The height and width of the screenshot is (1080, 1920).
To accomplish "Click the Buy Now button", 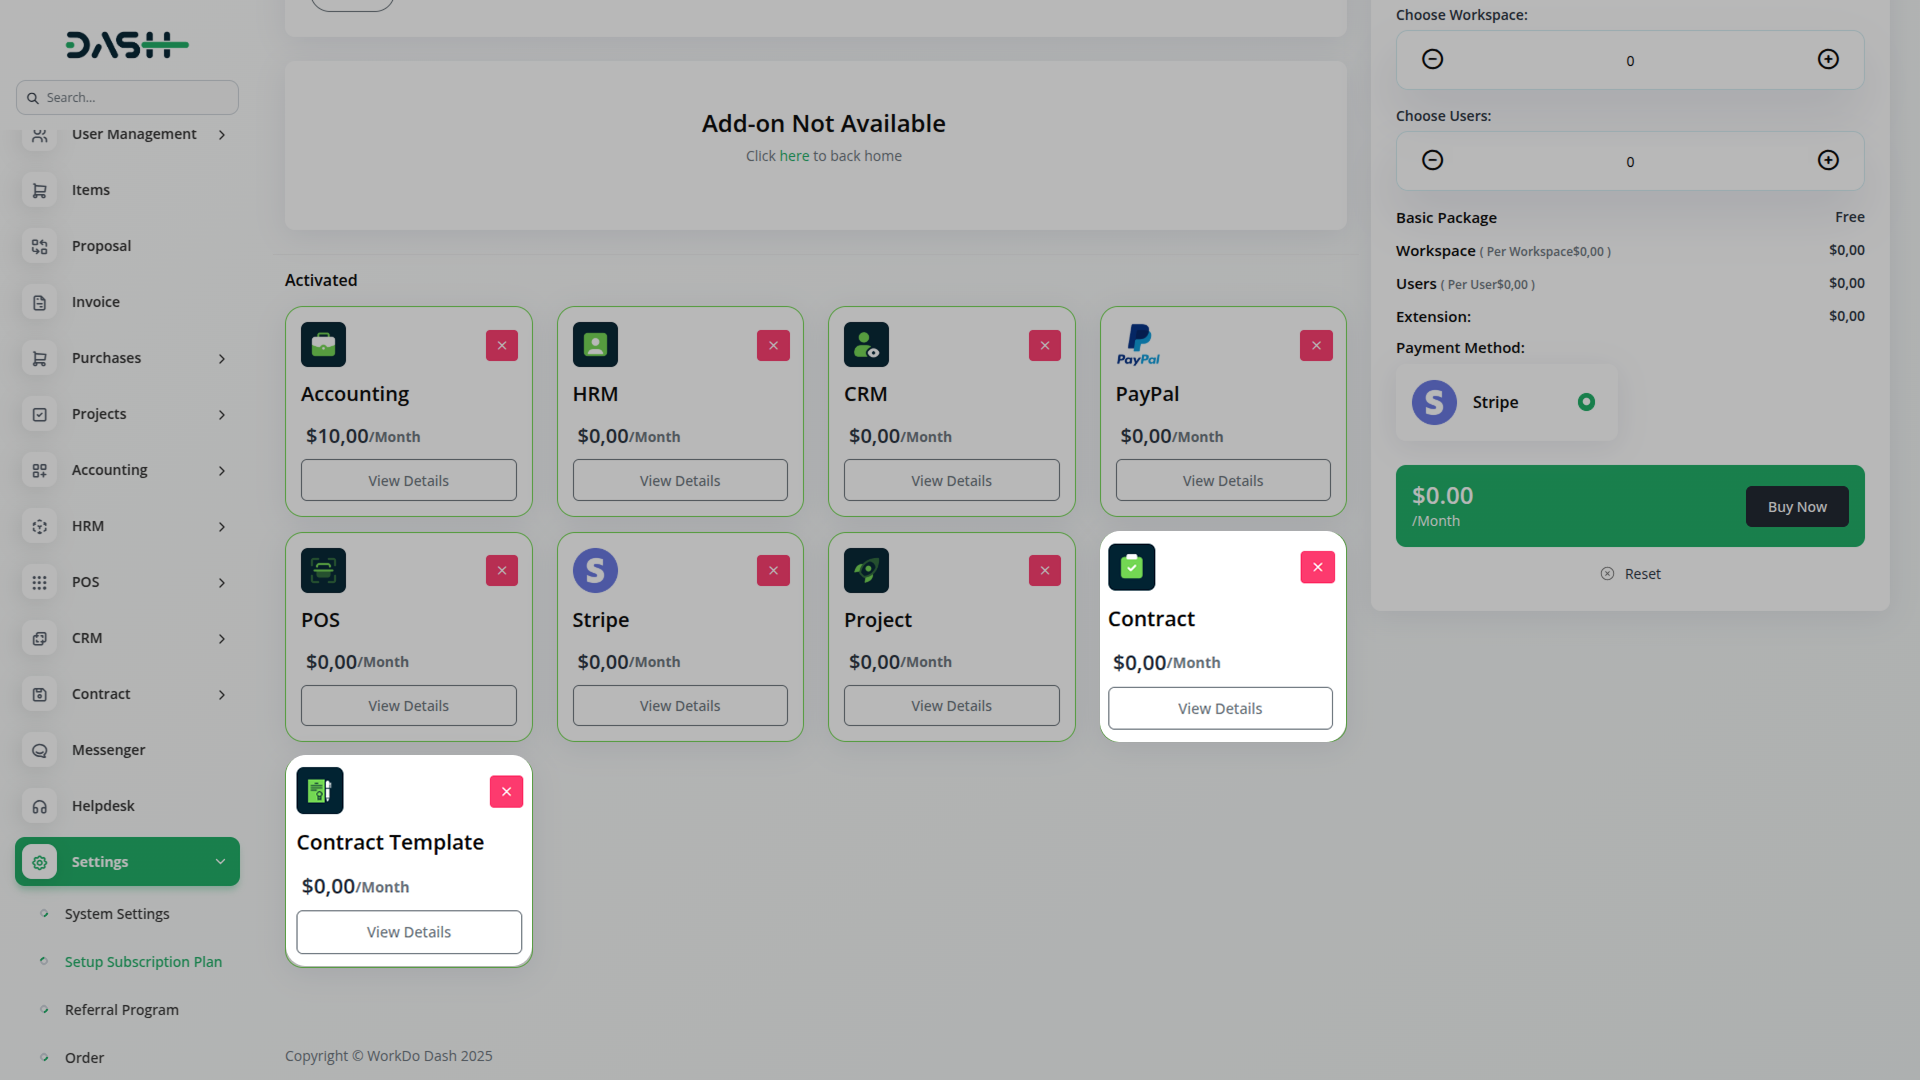I will coord(1797,507).
